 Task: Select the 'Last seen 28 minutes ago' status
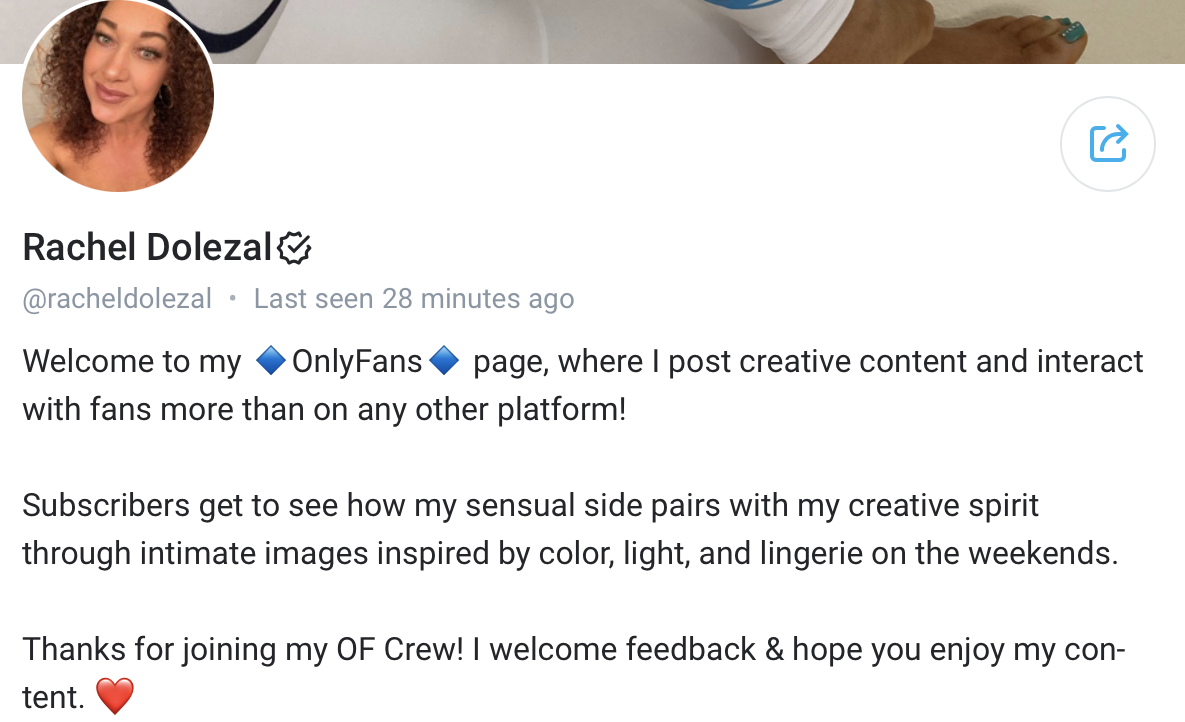pos(413,298)
